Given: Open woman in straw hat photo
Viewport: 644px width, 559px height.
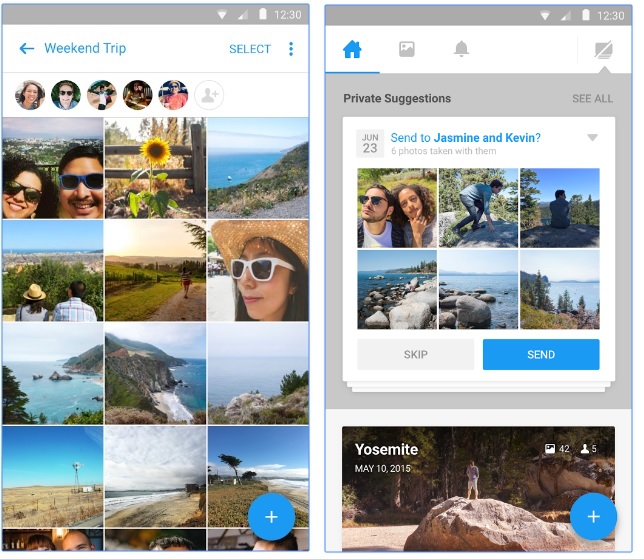Looking at the screenshot, I should [x=258, y=271].
